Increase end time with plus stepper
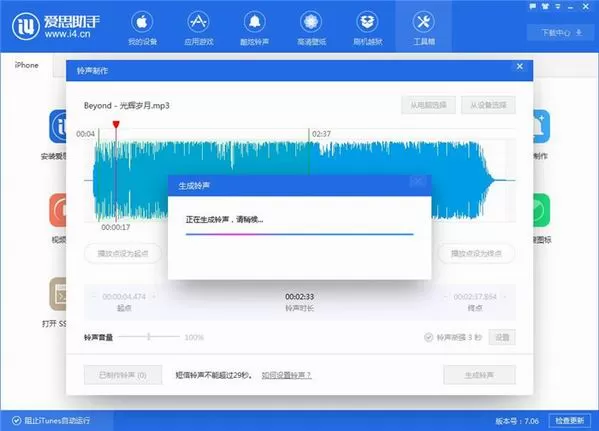 click(505, 297)
